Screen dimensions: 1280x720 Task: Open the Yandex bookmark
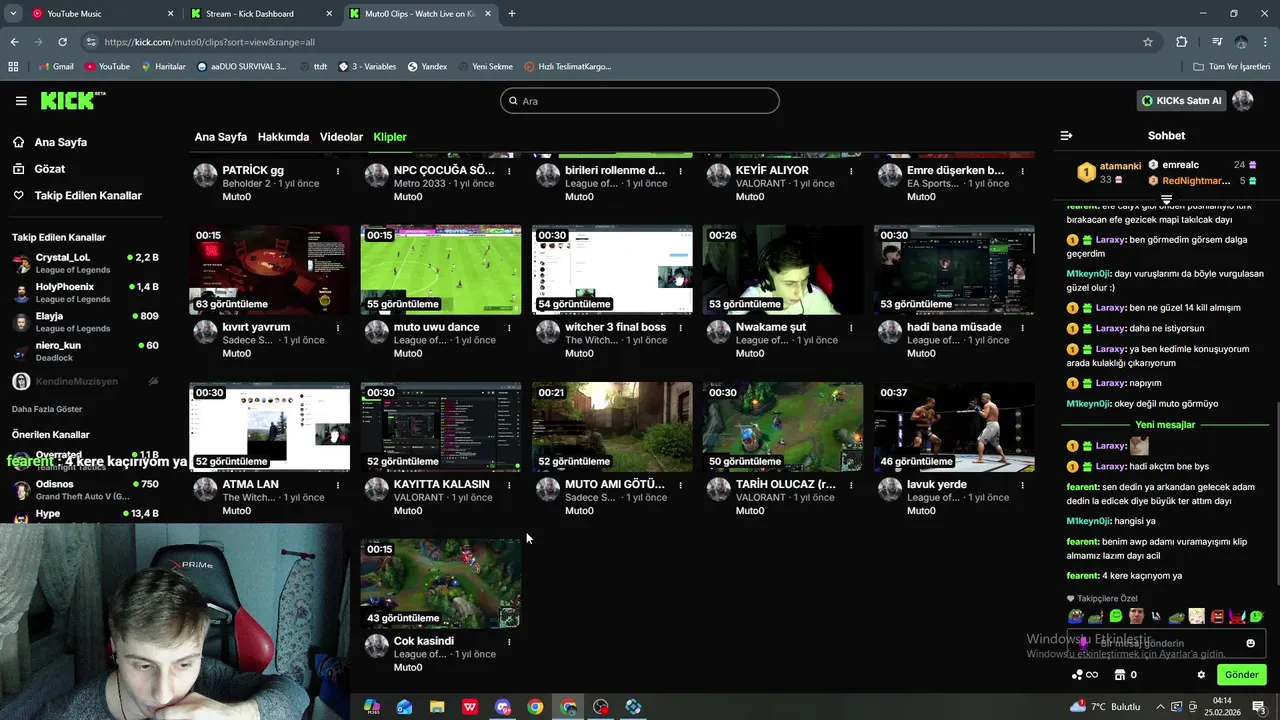[427, 67]
